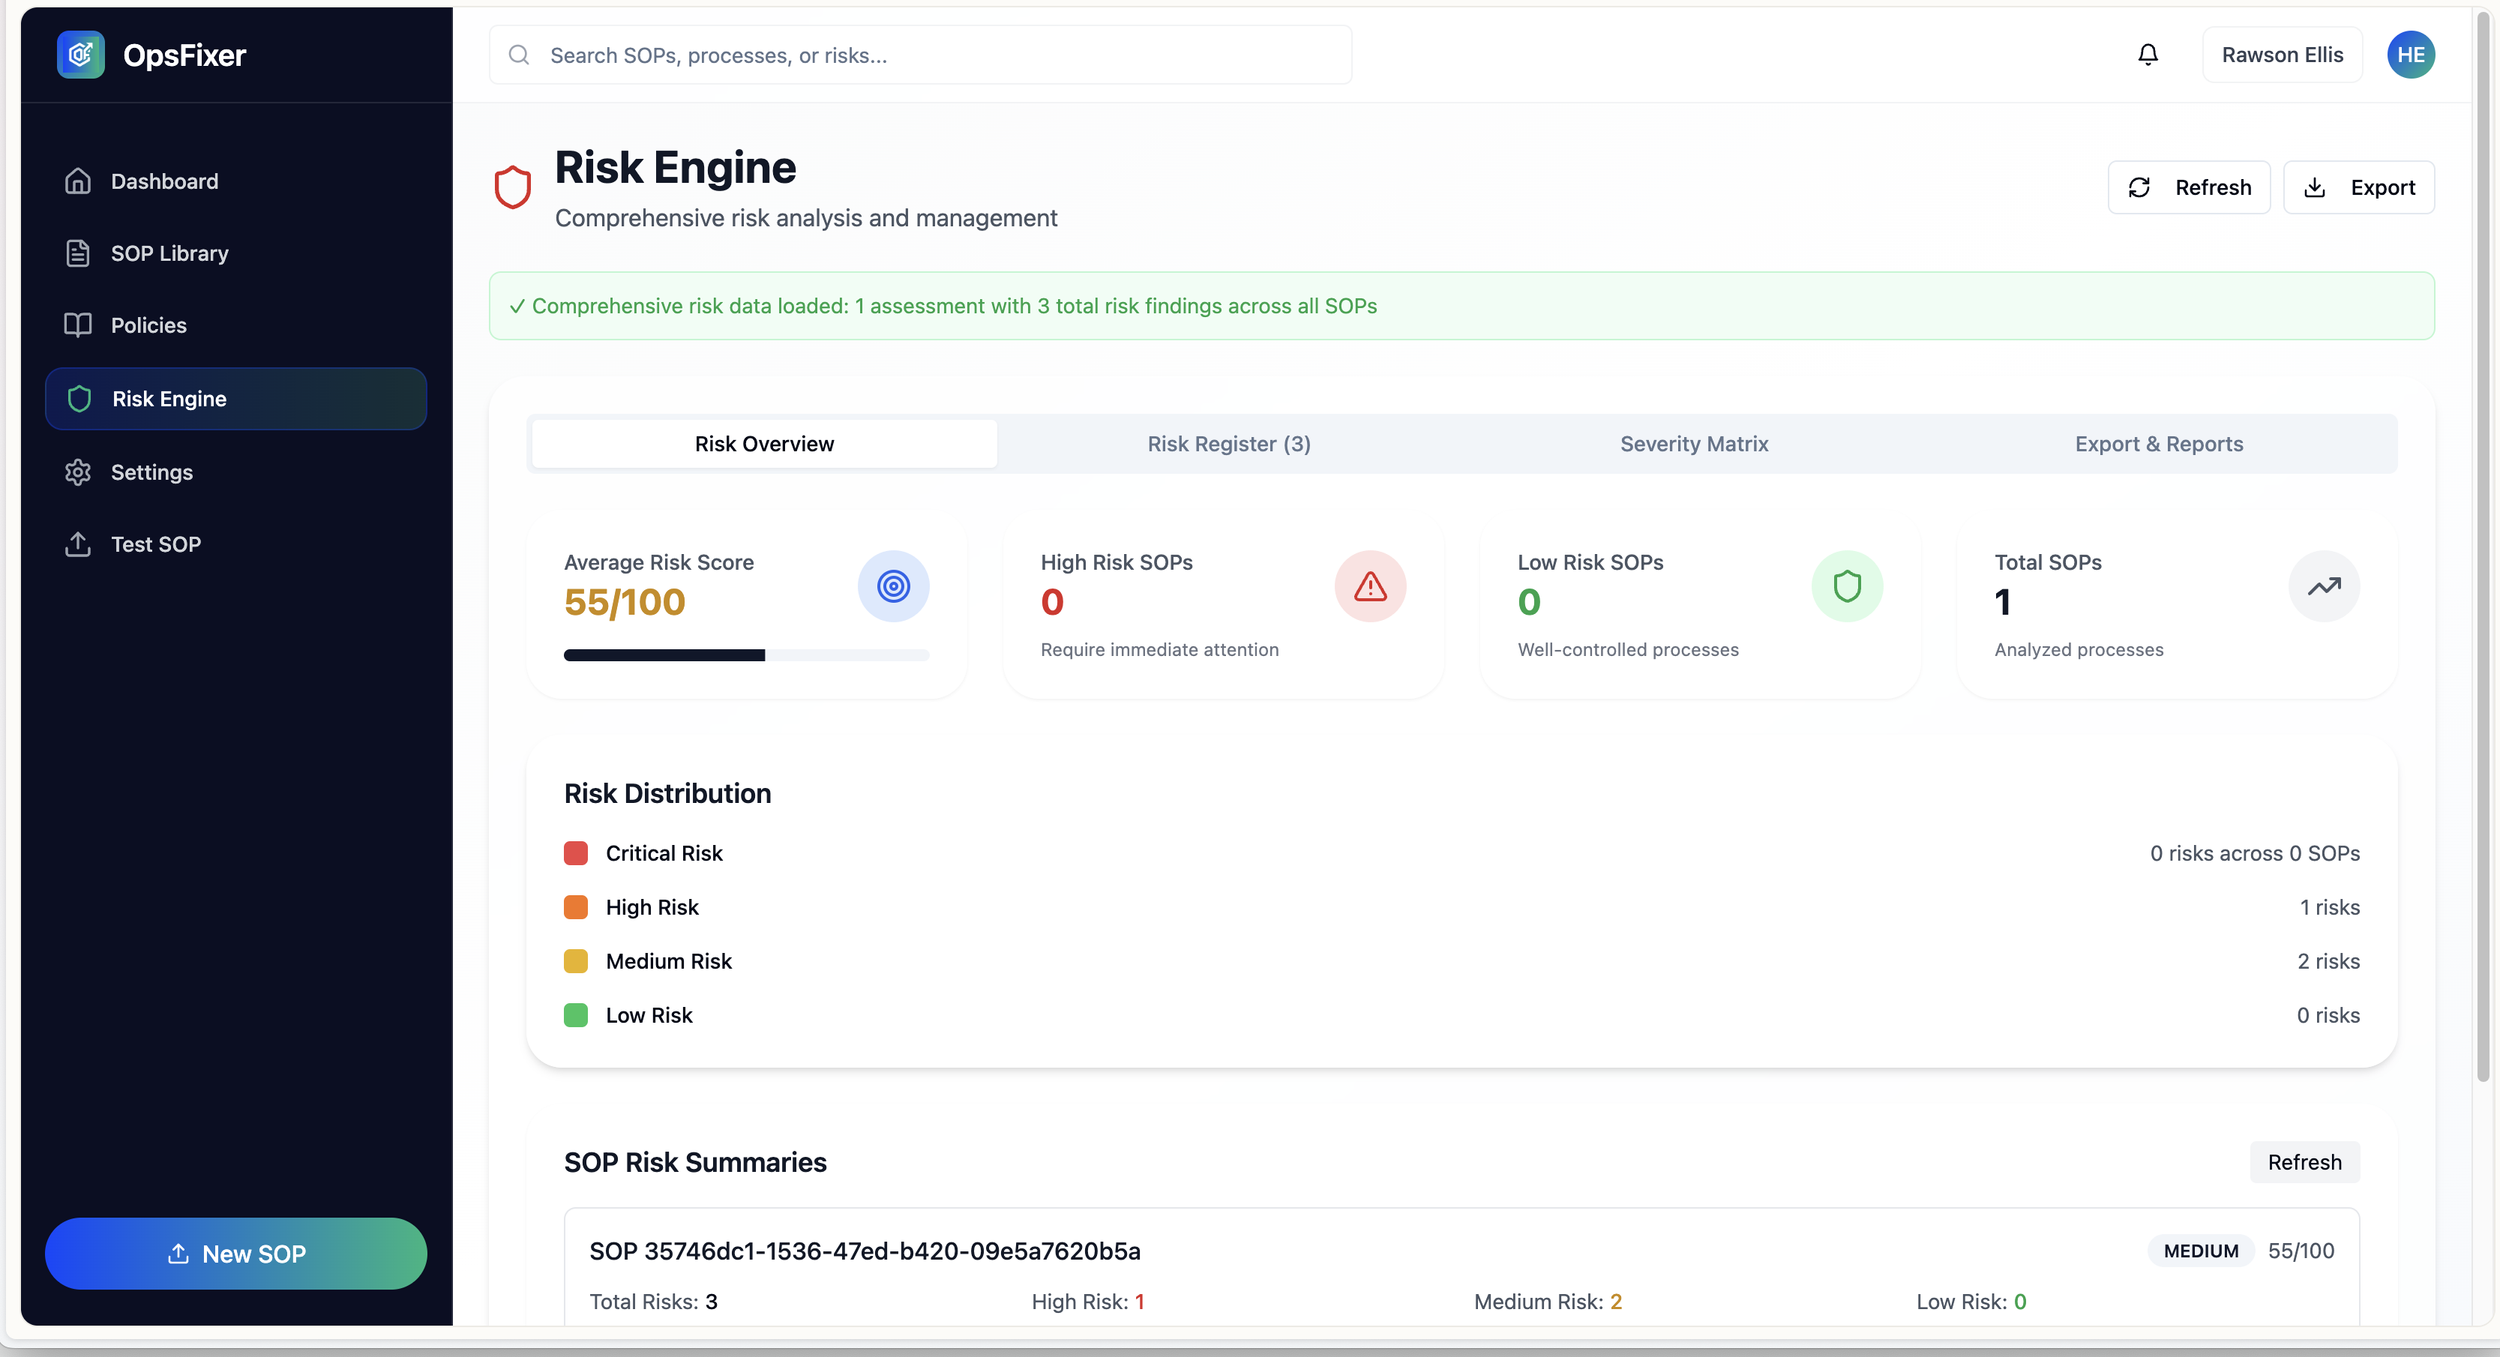This screenshot has width=2500, height=1357.
Task: Click the green shield icon on Low Risk SOPs
Action: (x=1846, y=586)
